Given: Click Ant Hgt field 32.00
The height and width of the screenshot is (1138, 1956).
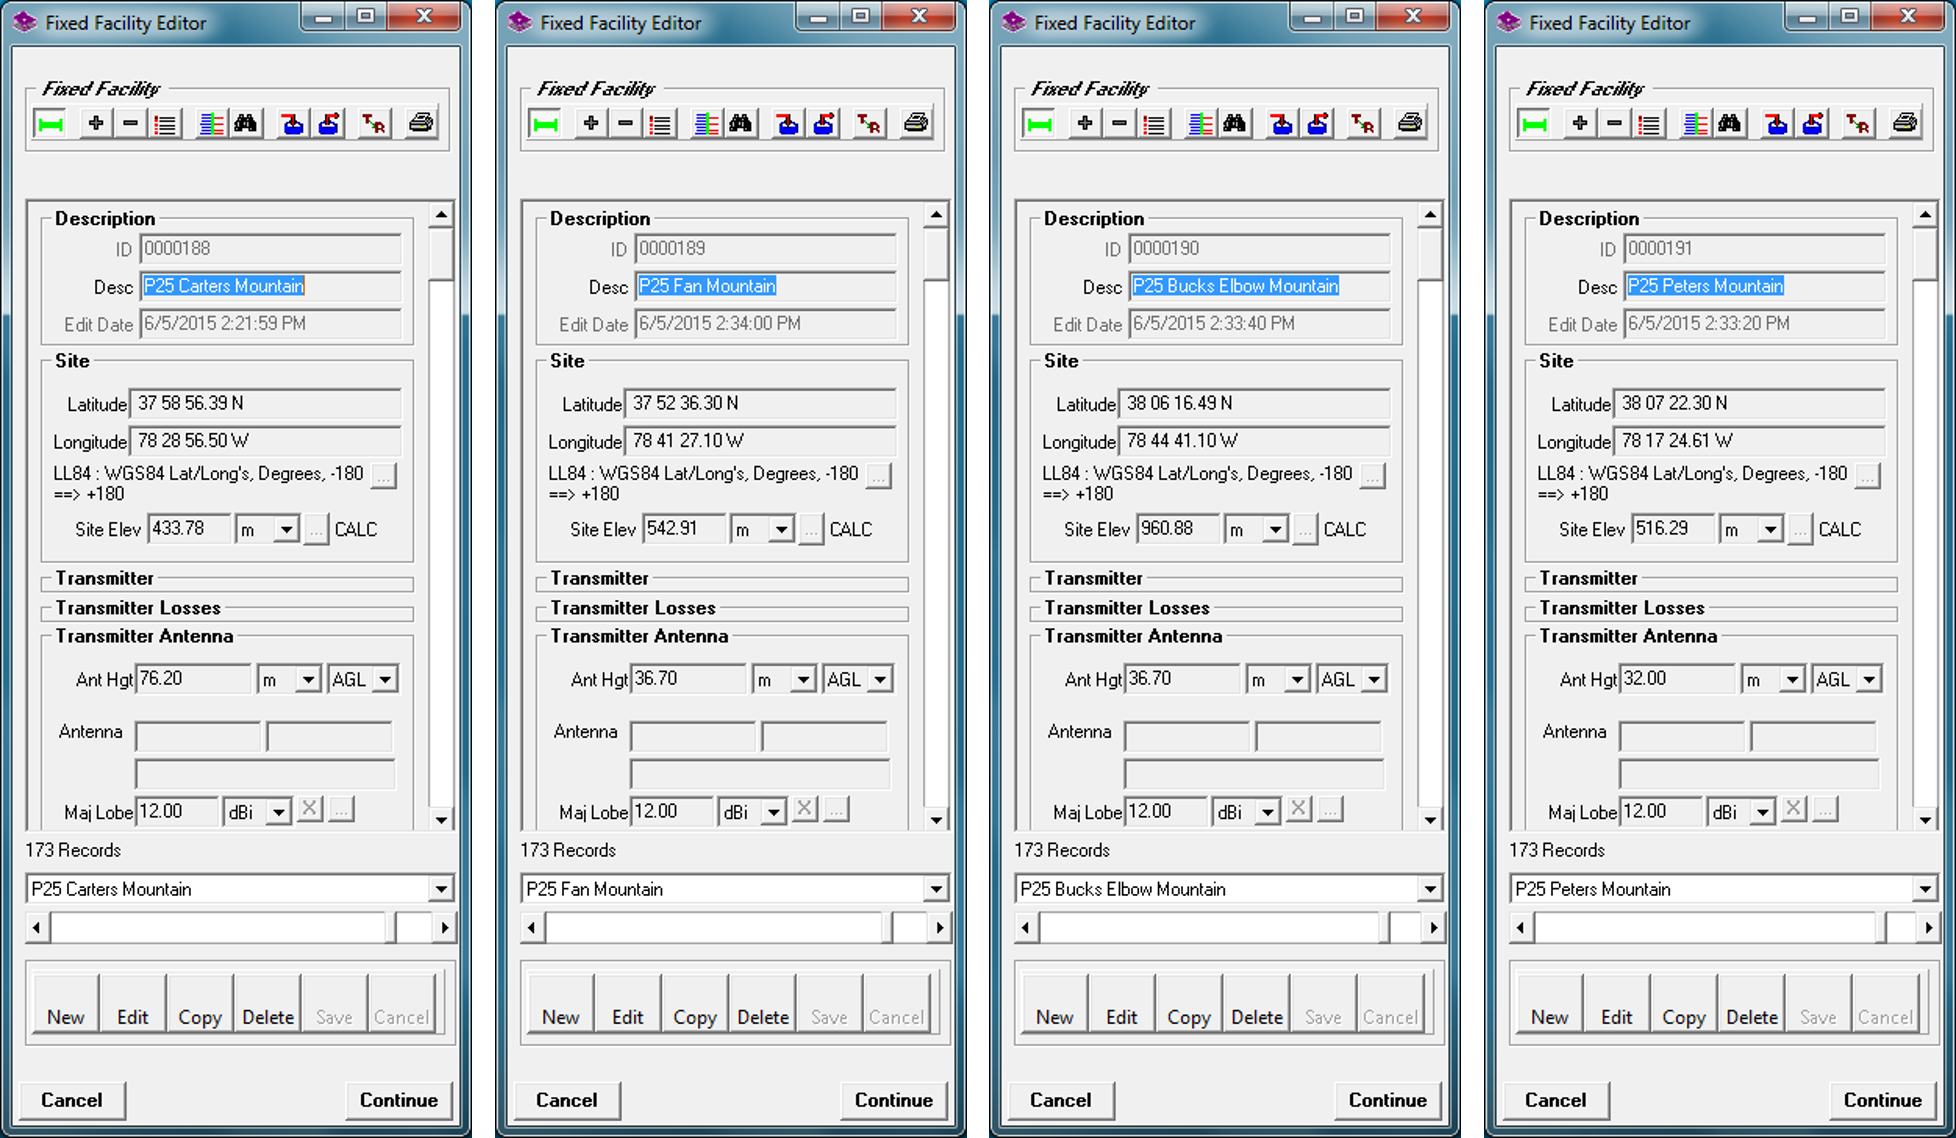Looking at the screenshot, I should pyautogui.click(x=1676, y=679).
